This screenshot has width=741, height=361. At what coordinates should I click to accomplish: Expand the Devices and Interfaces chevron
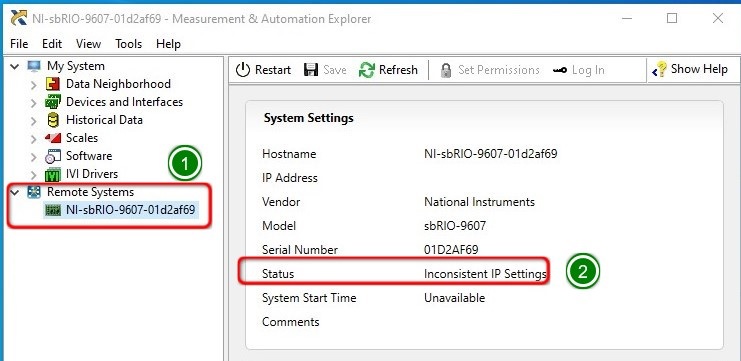pyautogui.click(x=34, y=103)
